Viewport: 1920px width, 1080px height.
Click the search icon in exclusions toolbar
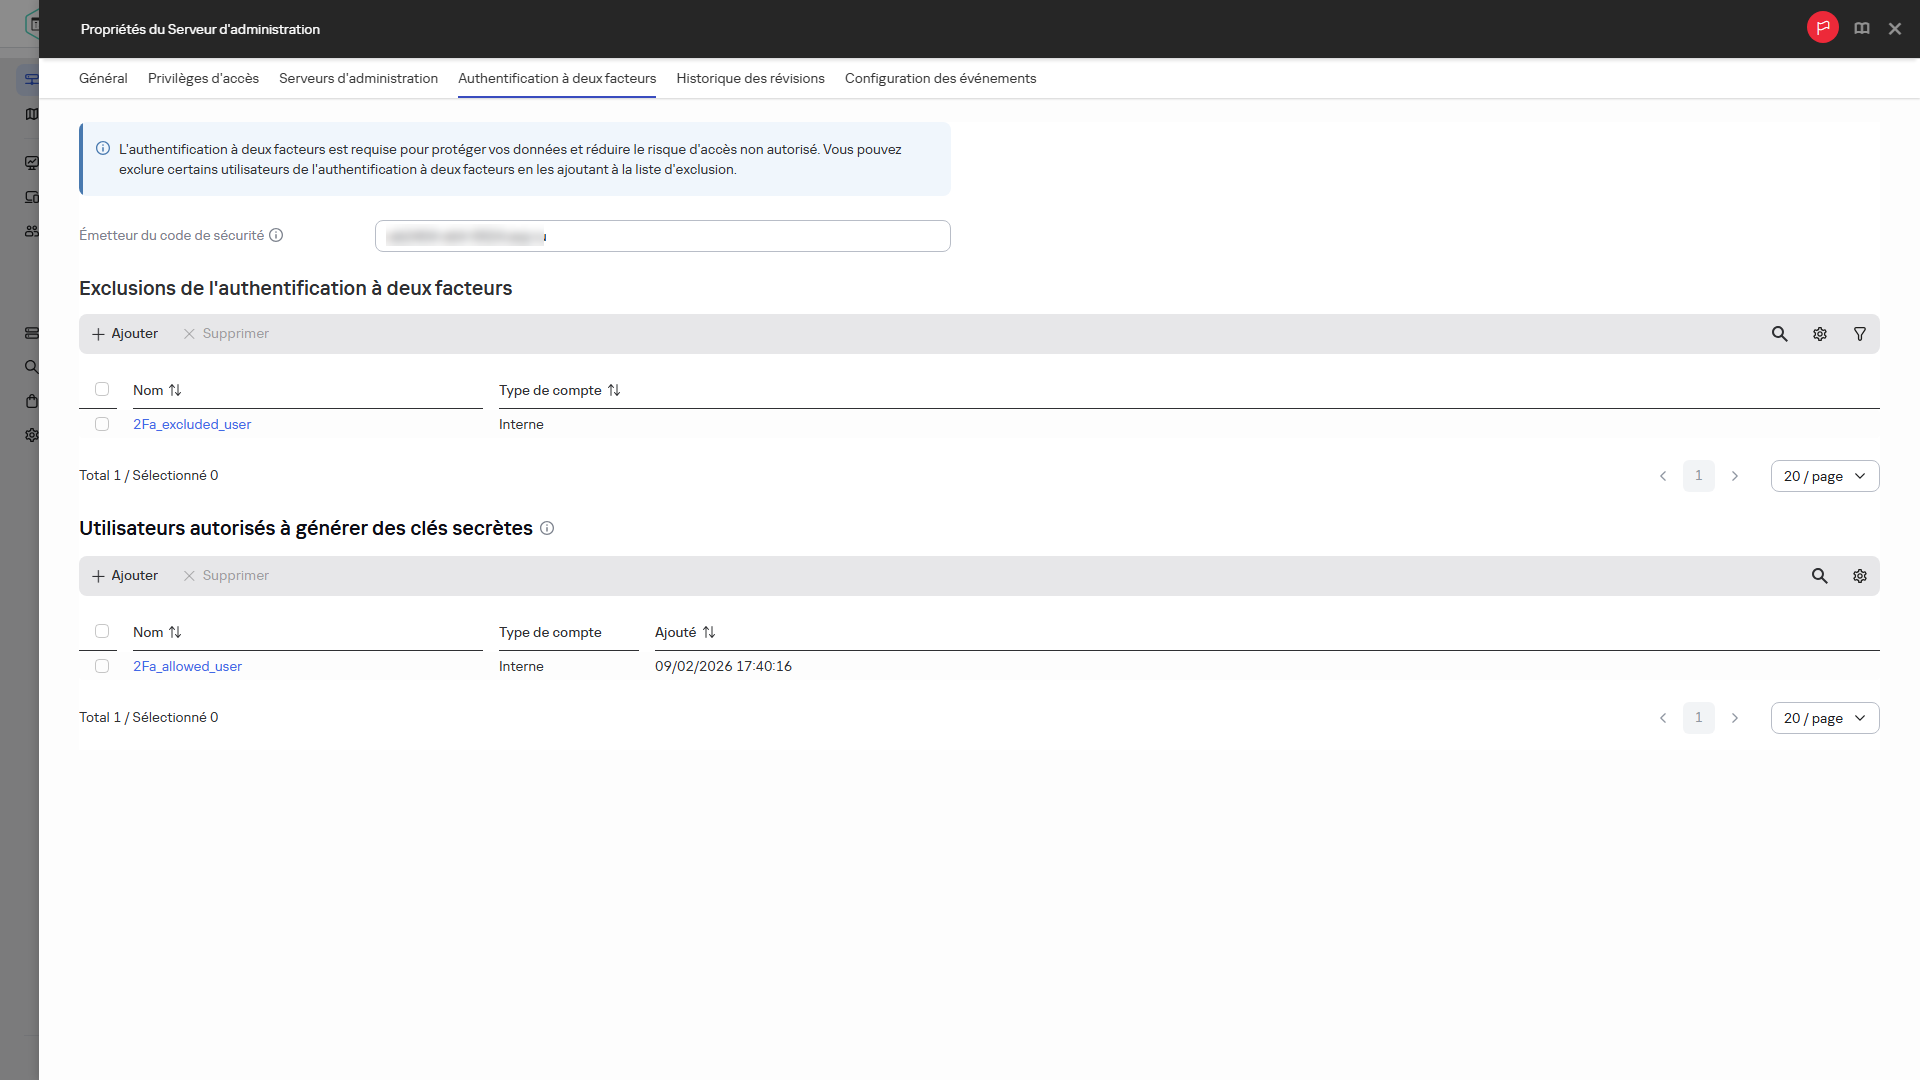[x=1779, y=334]
